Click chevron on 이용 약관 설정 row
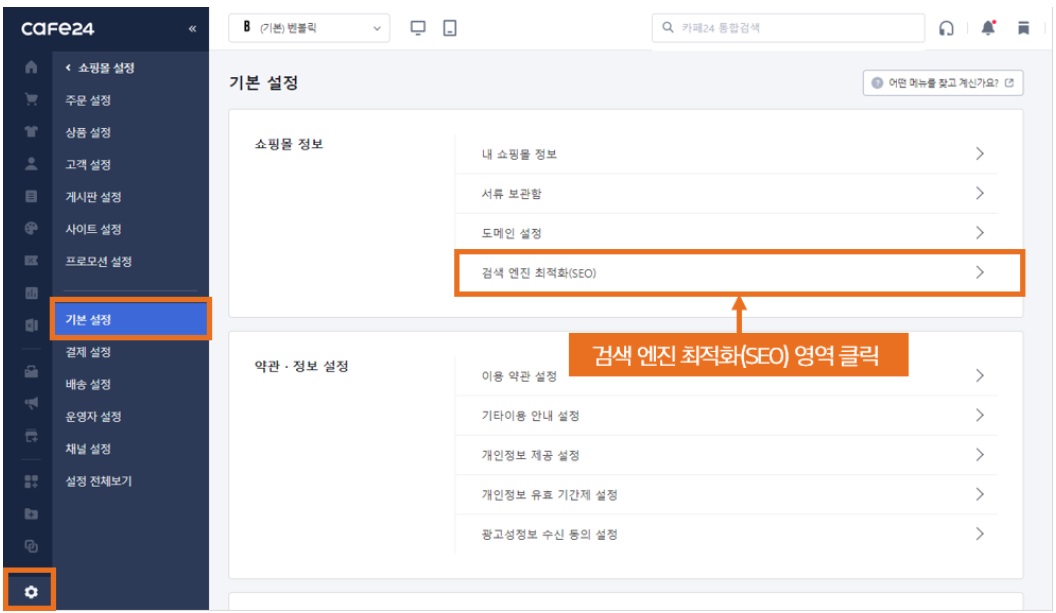 point(980,375)
